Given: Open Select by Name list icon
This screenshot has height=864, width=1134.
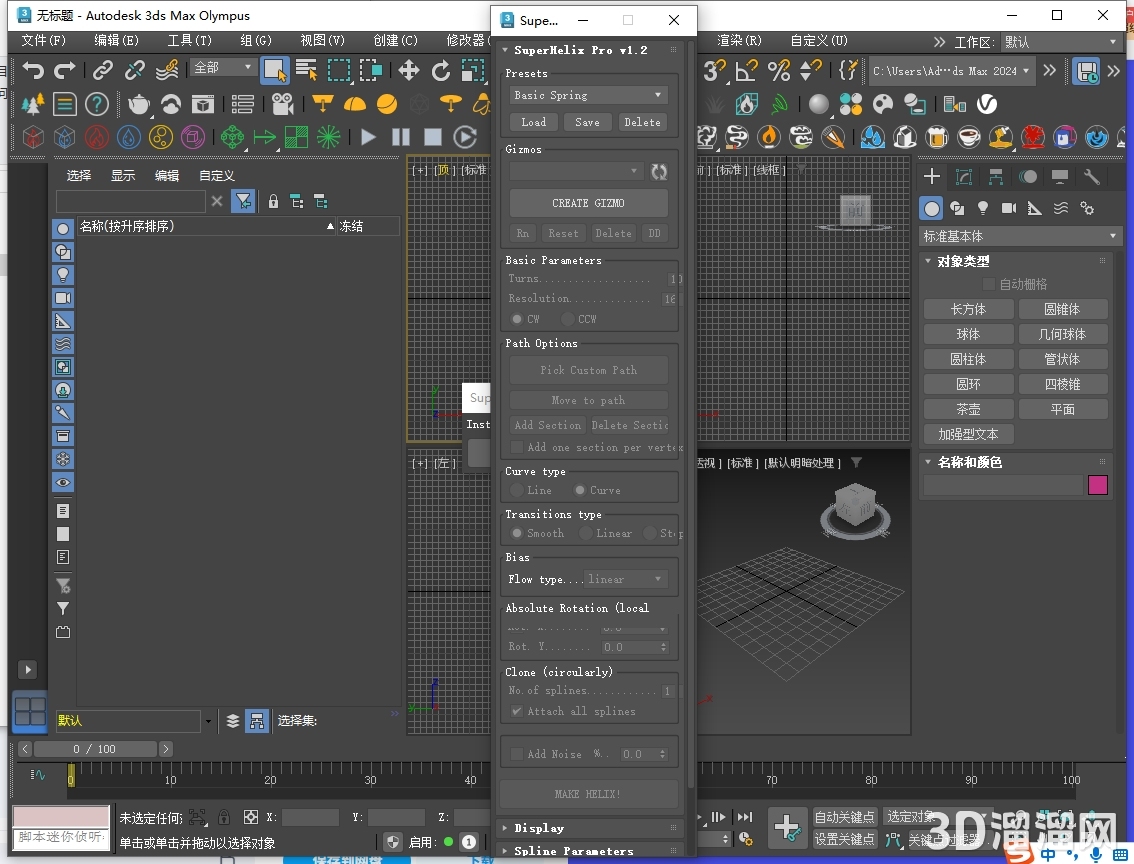Looking at the screenshot, I should [307, 70].
